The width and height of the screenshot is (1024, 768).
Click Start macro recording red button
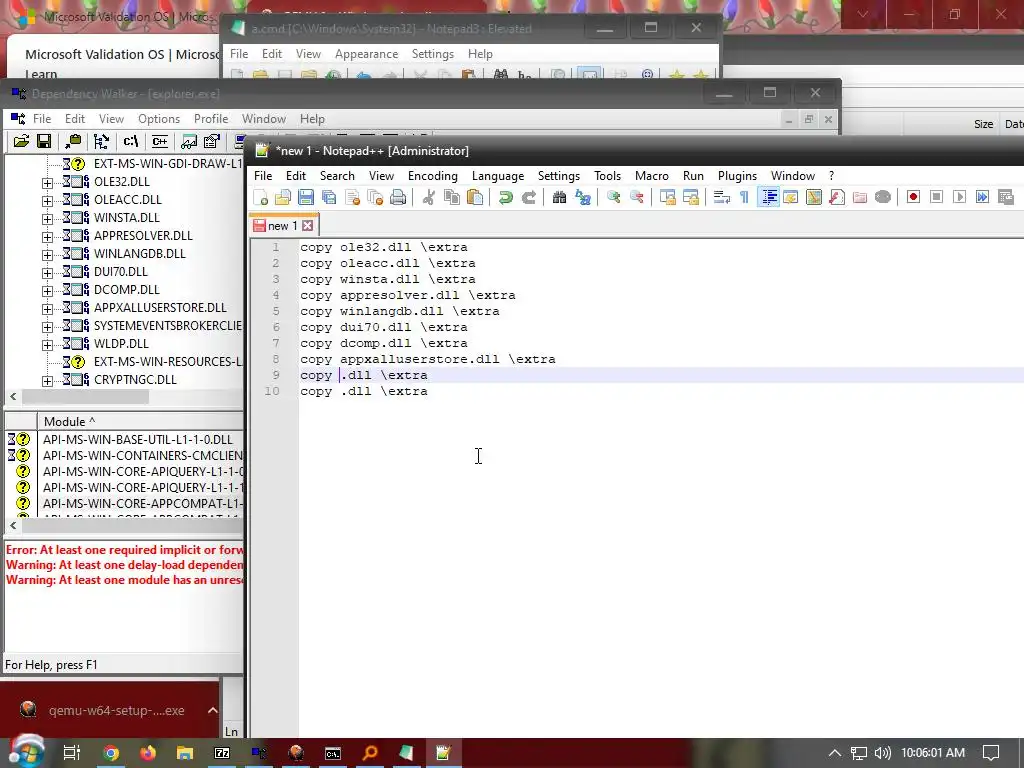coord(913,197)
